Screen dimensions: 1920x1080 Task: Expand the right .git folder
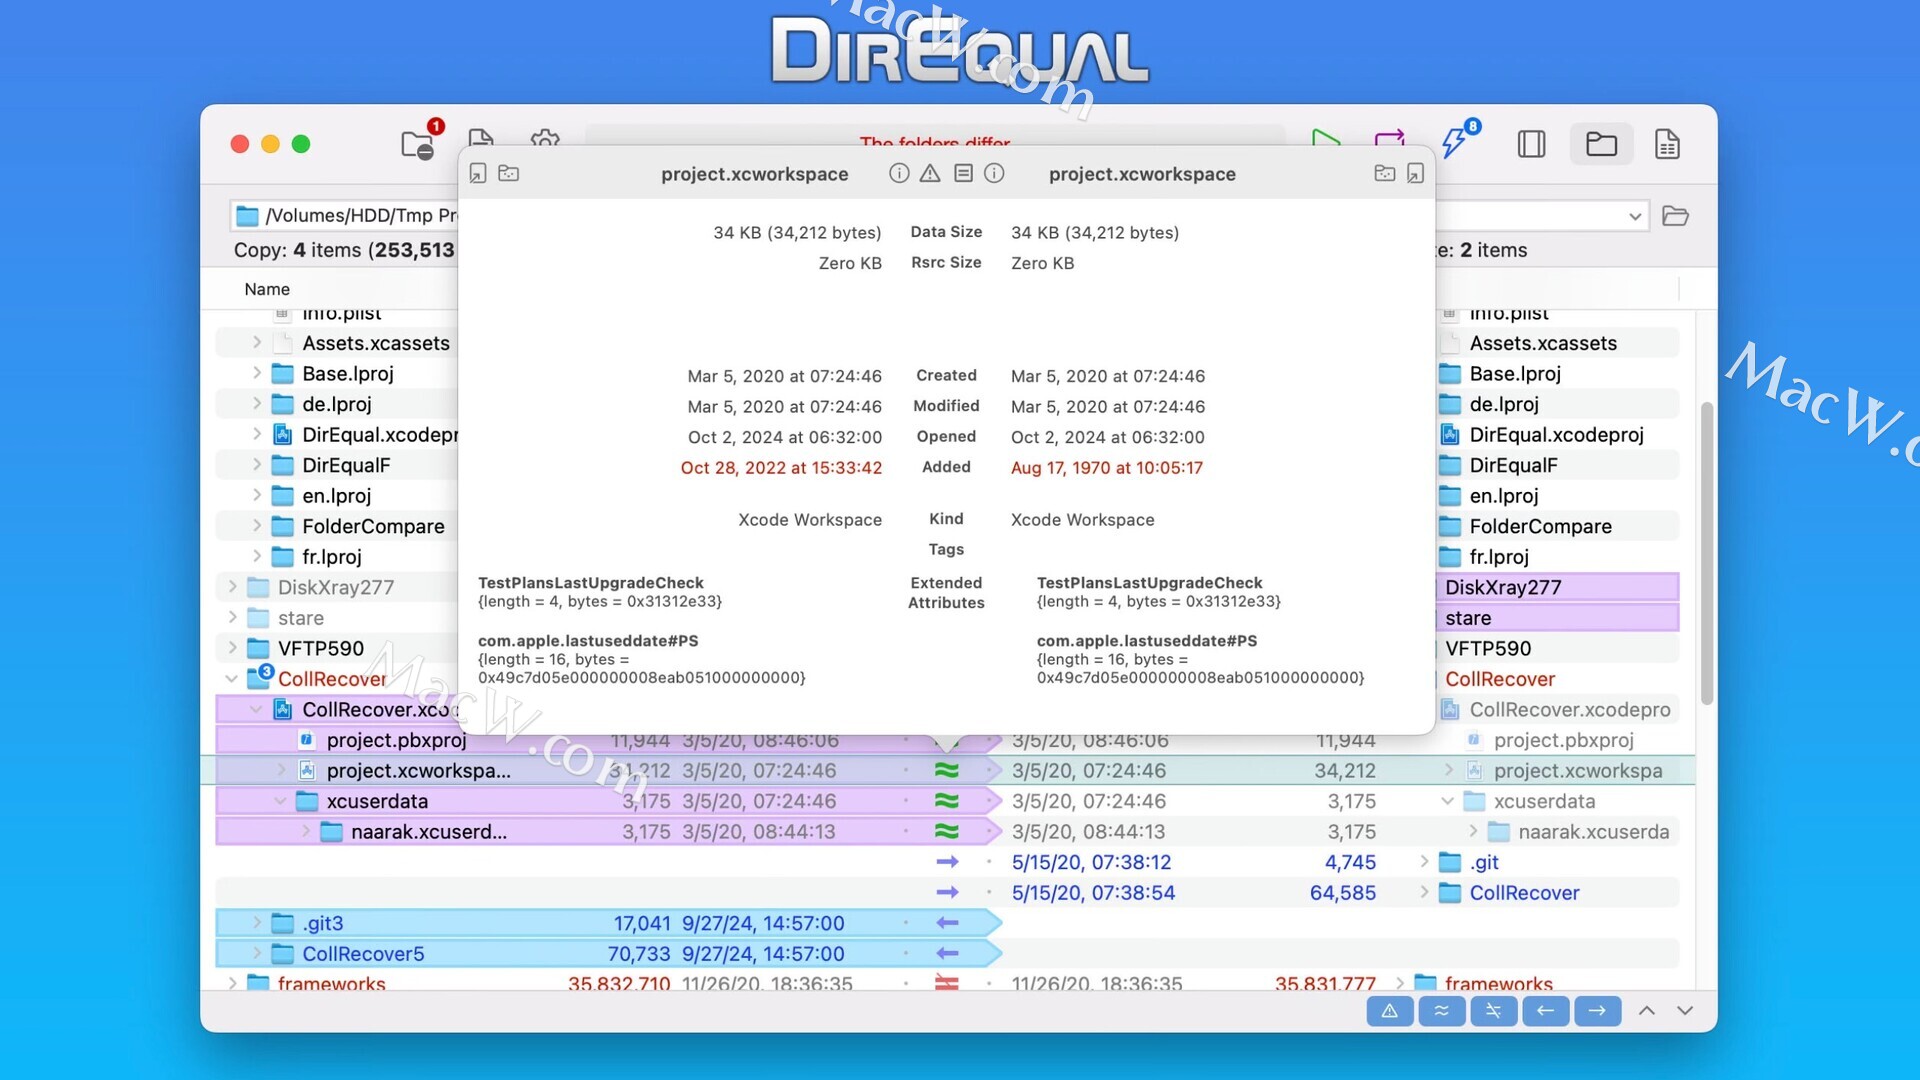coord(1424,862)
